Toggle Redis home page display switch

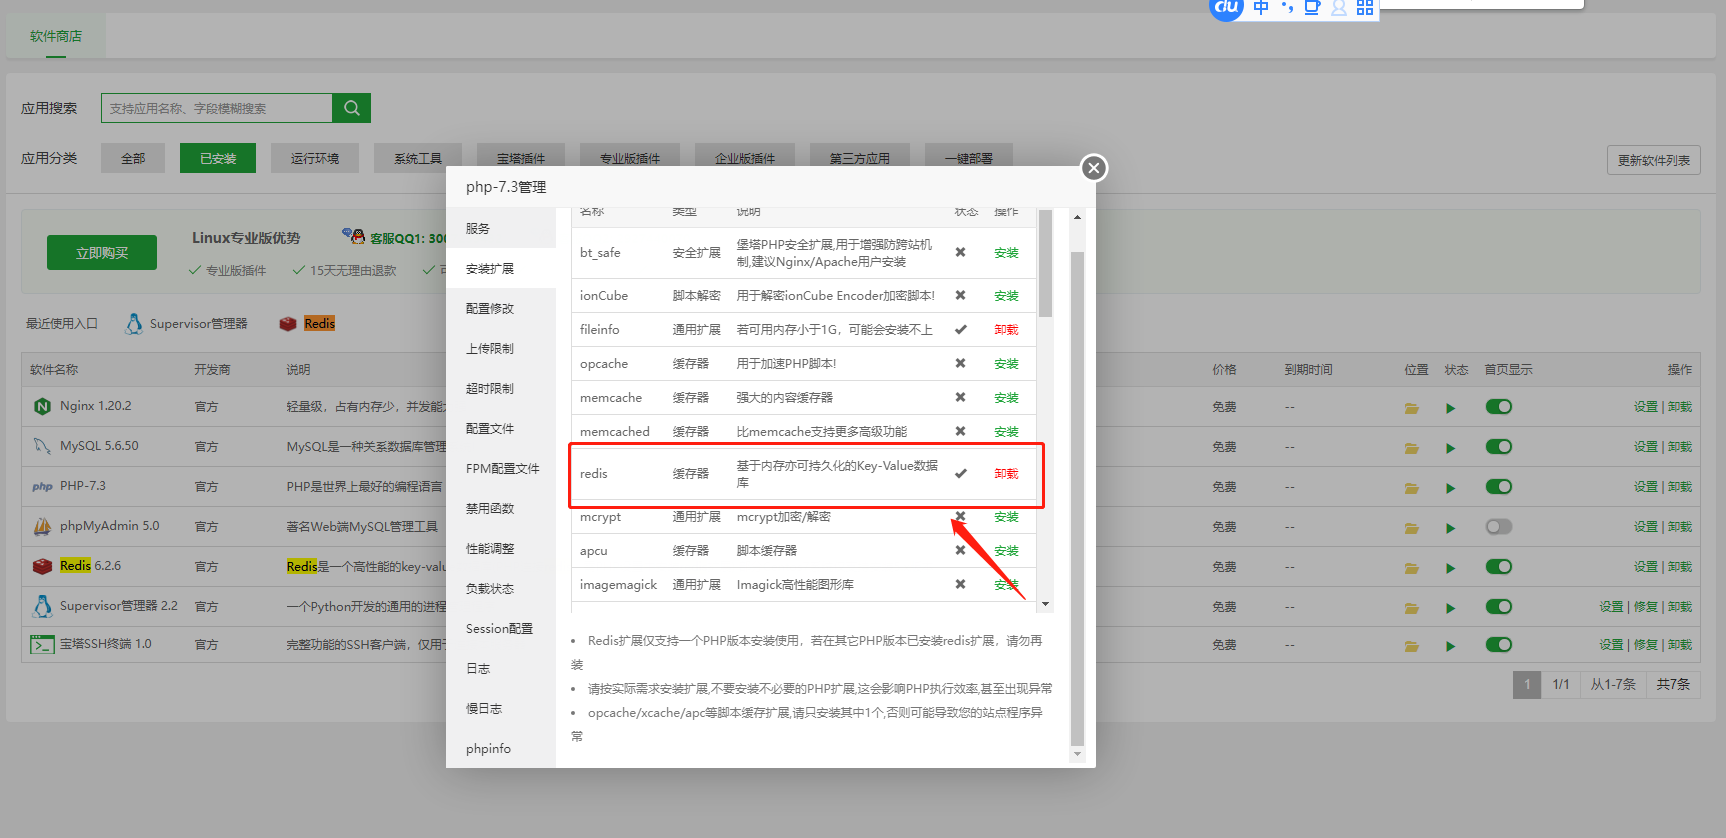point(1499,566)
